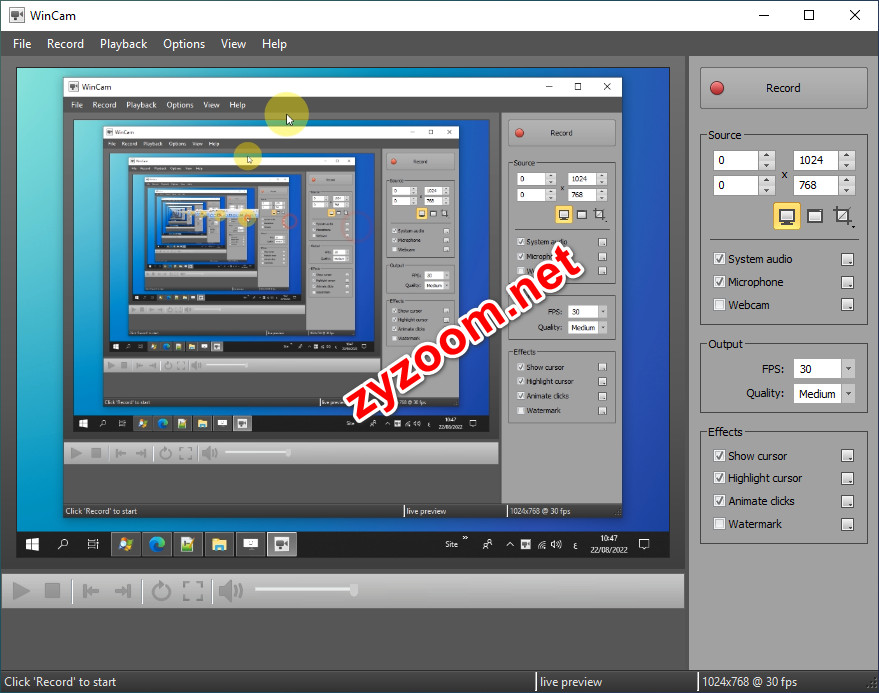
Task: Click Record button in the nested preview window
Action: (562, 133)
